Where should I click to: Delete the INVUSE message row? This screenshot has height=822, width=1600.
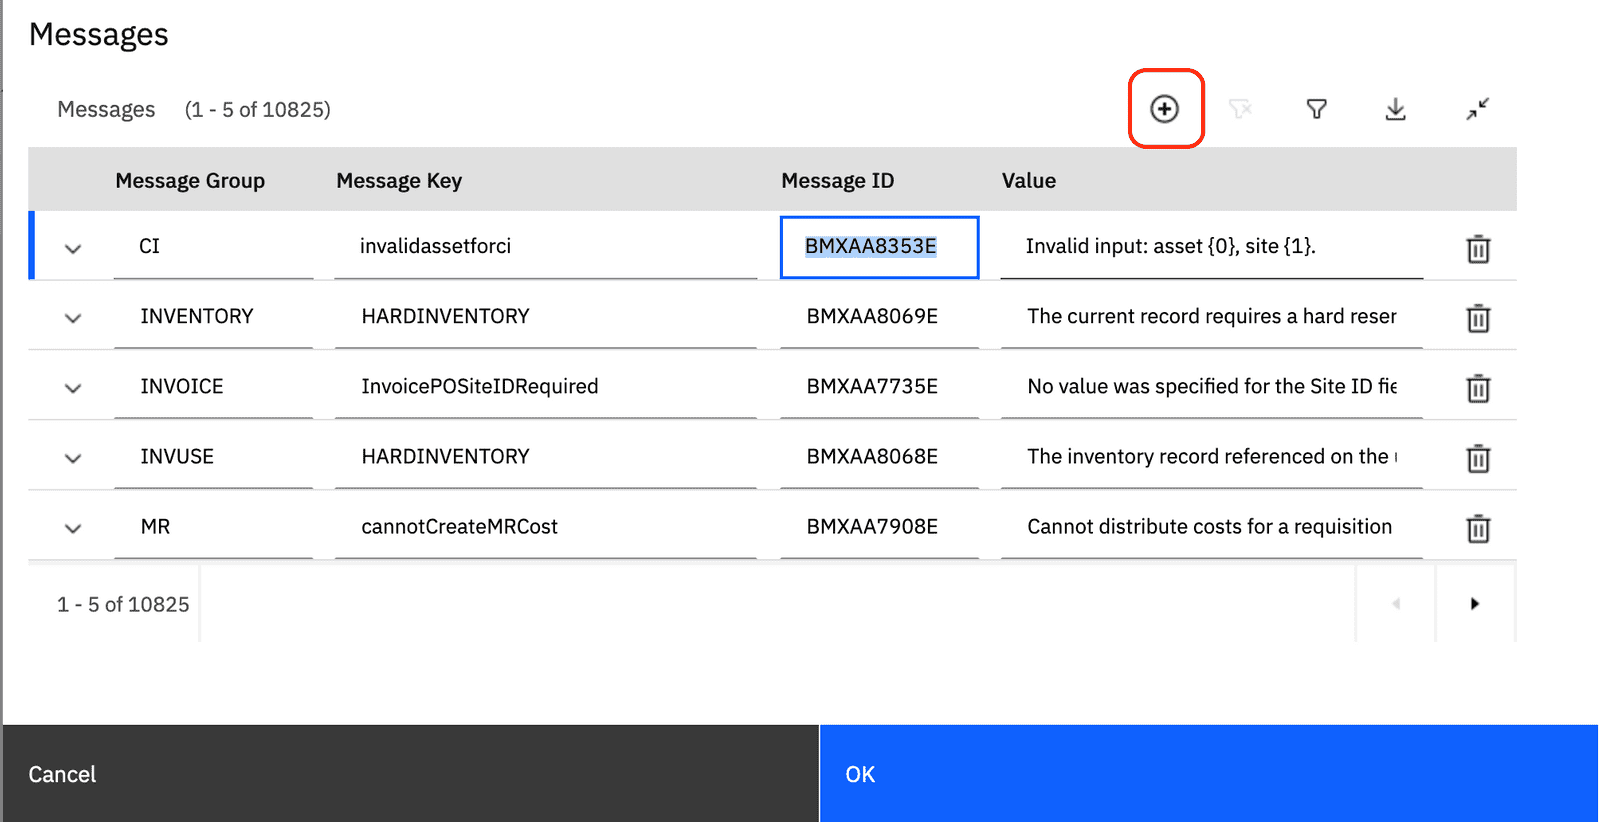click(1478, 458)
